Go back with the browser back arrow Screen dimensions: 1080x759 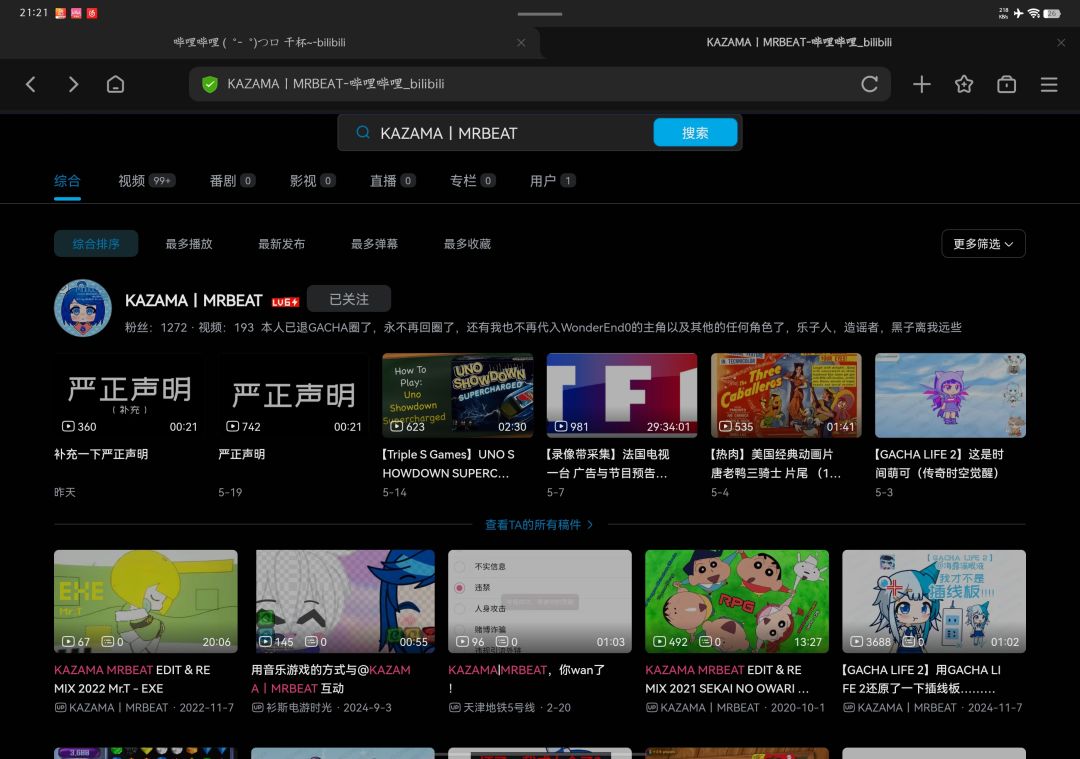coord(31,84)
